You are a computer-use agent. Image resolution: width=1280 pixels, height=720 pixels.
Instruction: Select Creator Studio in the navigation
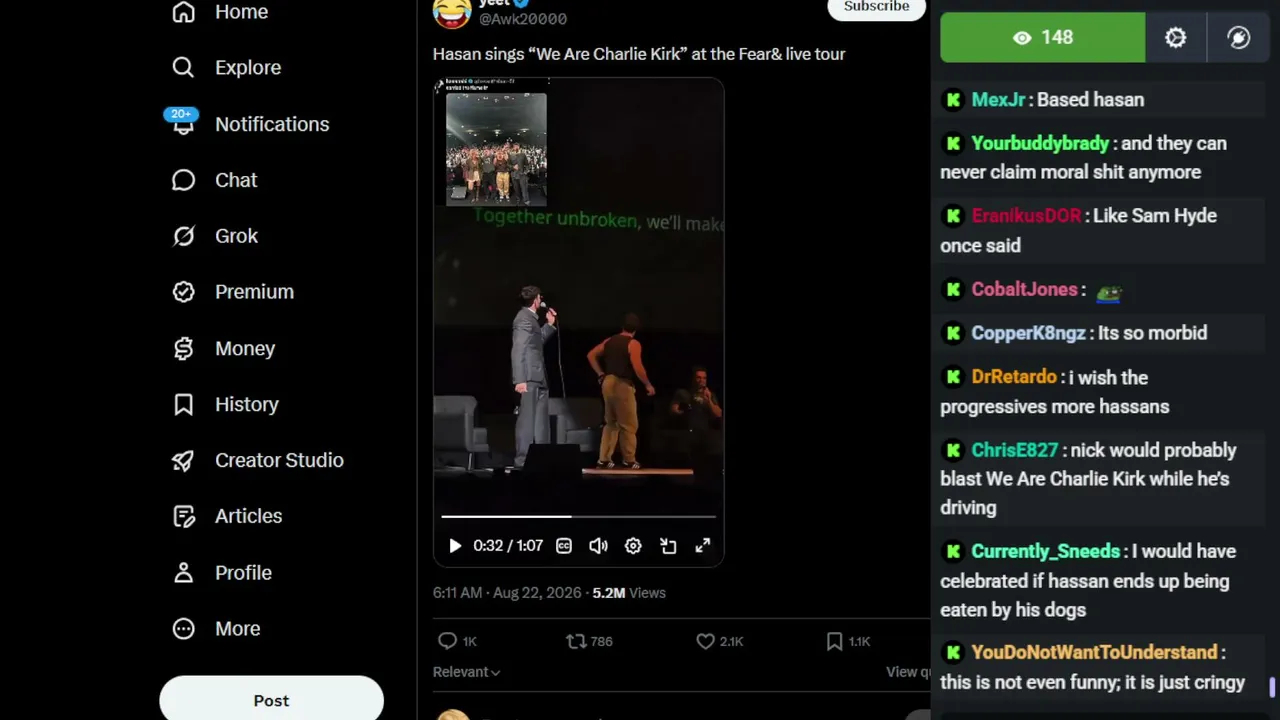tap(279, 460)
